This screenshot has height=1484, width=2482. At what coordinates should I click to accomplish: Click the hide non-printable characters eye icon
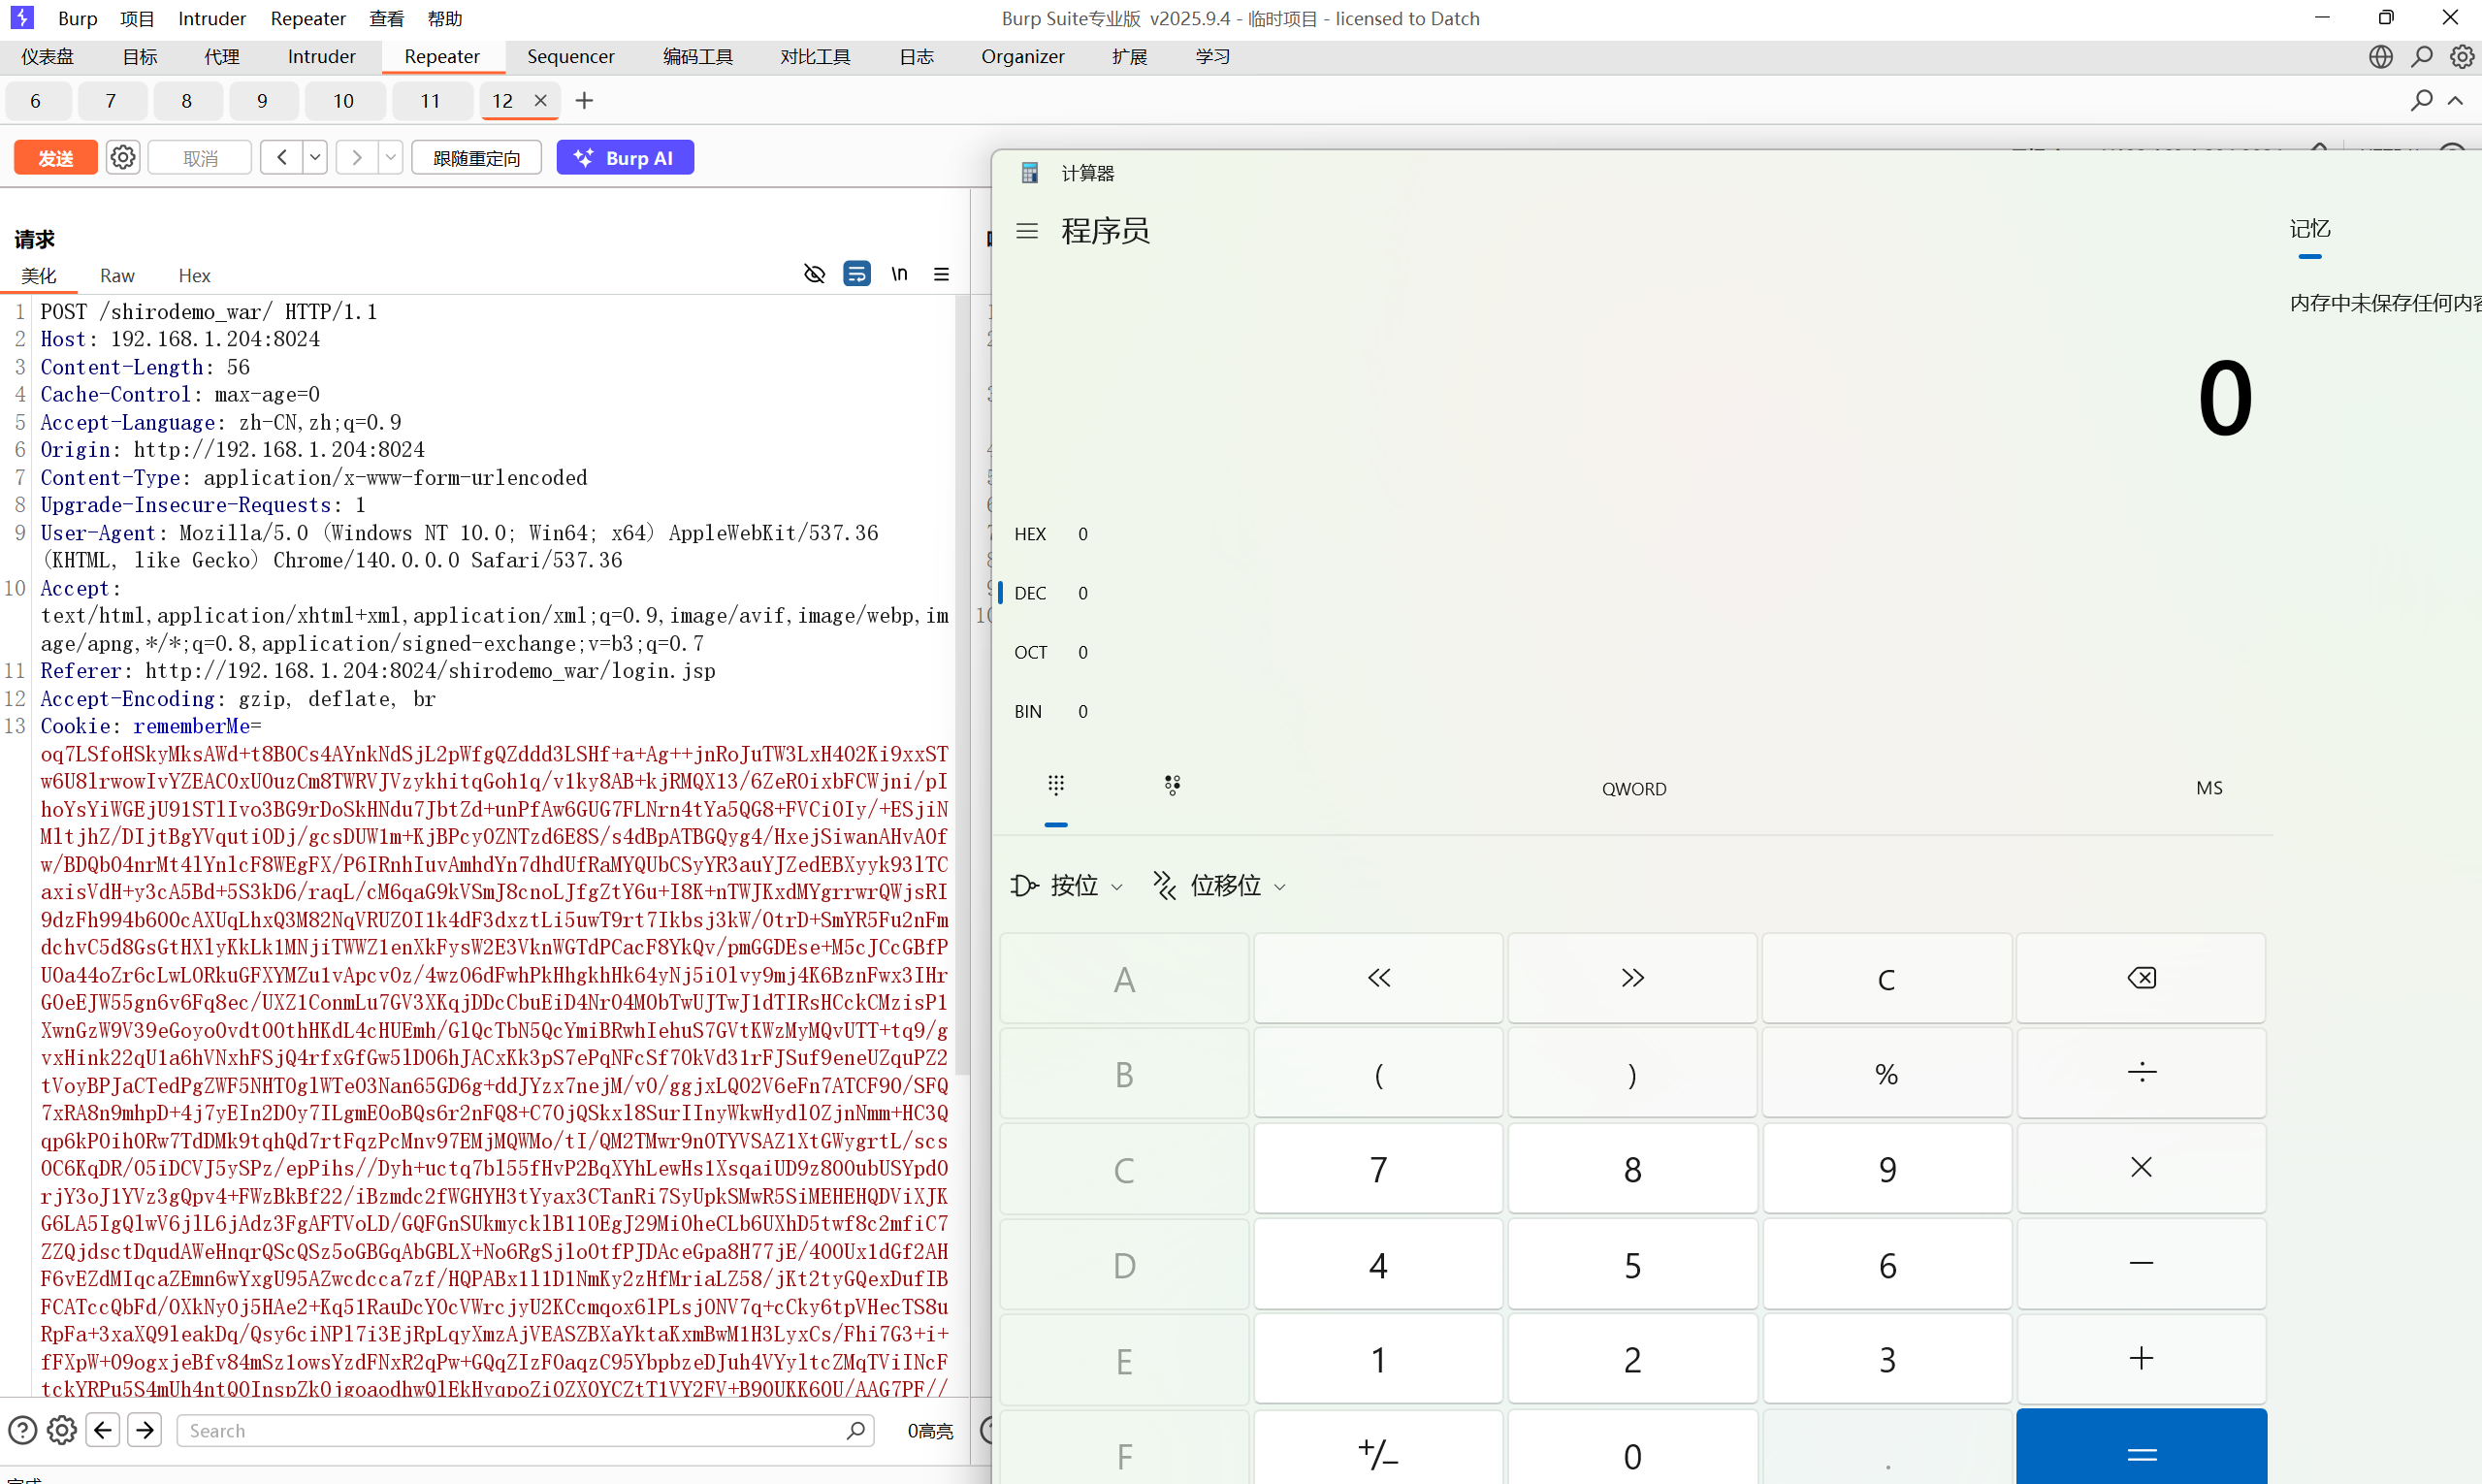[x=814, y=274]
